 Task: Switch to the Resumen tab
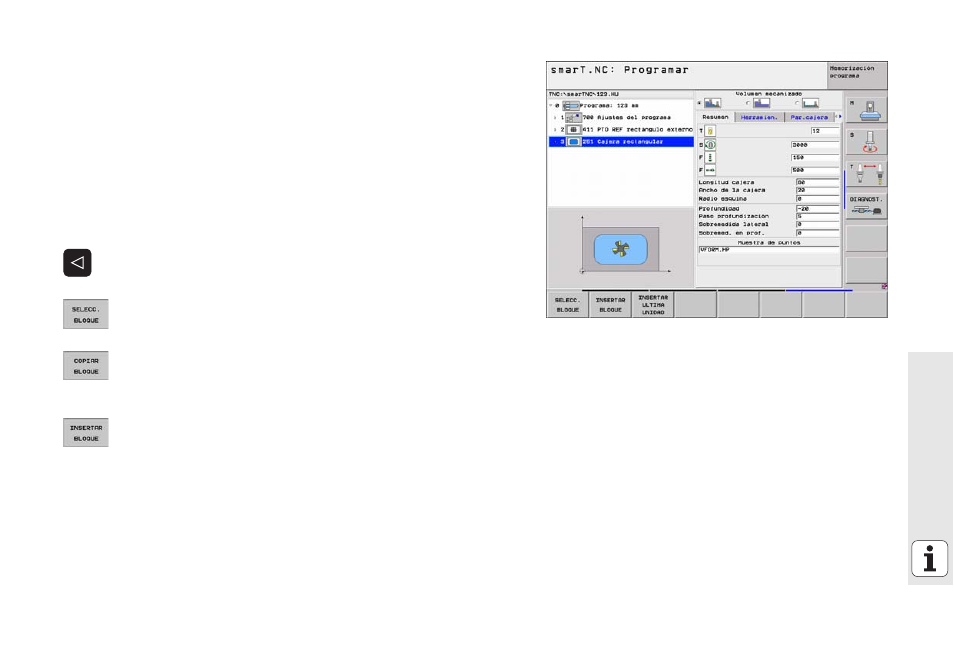(716, 117)
